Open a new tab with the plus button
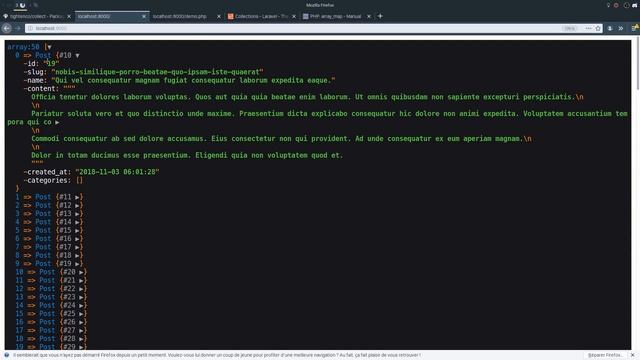 click(380, 16)
